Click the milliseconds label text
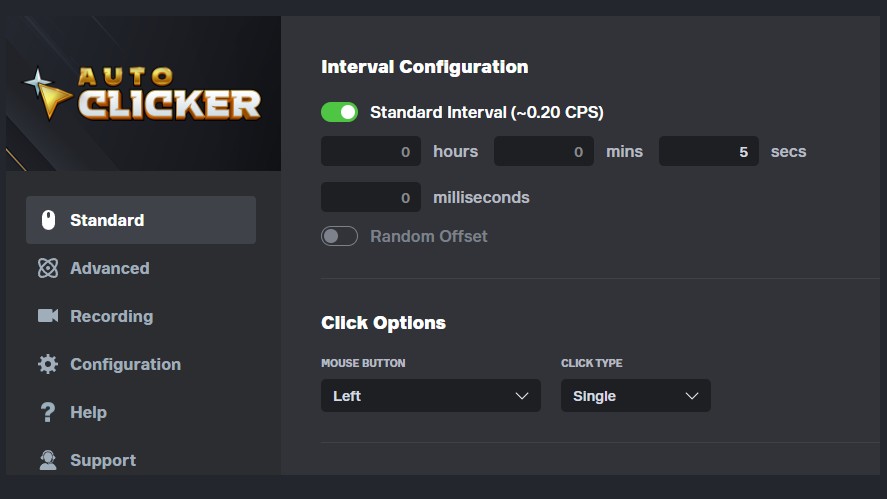The image size is (887, 499). coord(481,197)
